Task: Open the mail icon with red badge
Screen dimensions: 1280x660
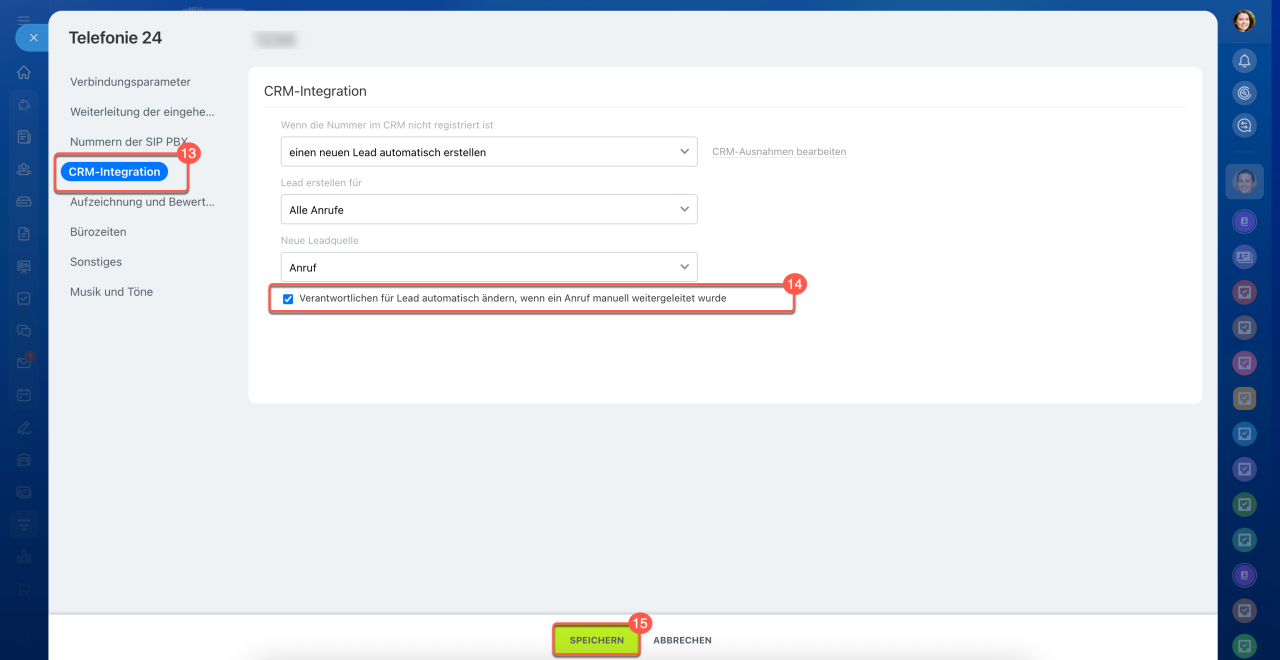Action: tap(24, 362)
